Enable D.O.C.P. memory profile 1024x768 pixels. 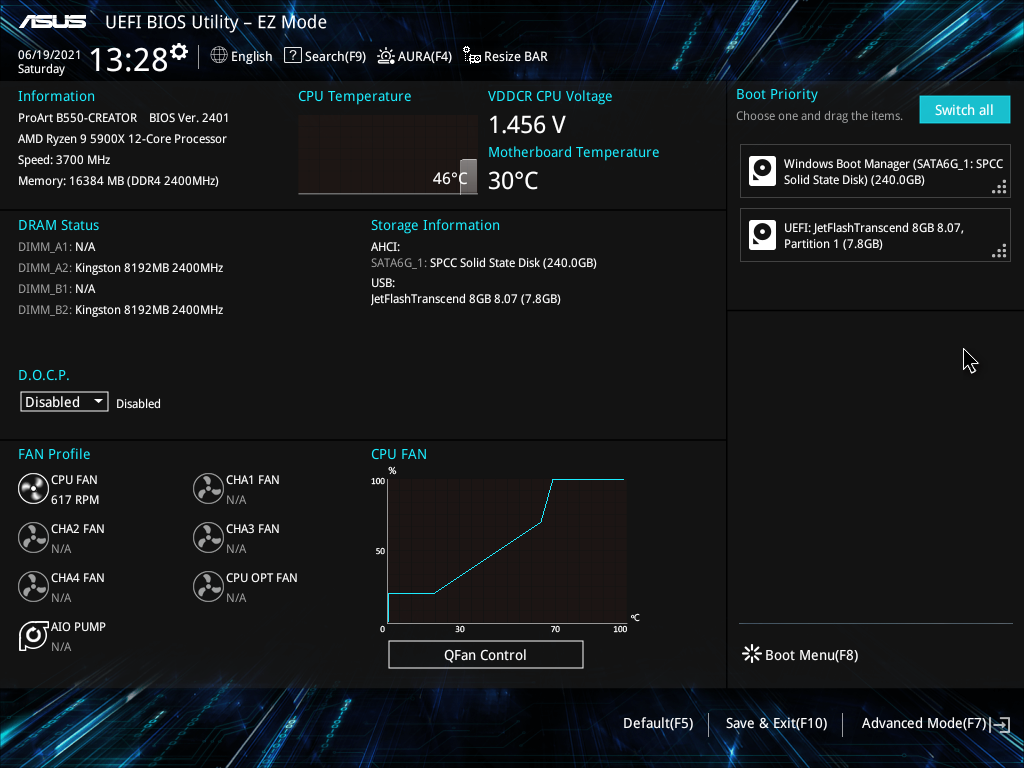(x=63, y=401)
